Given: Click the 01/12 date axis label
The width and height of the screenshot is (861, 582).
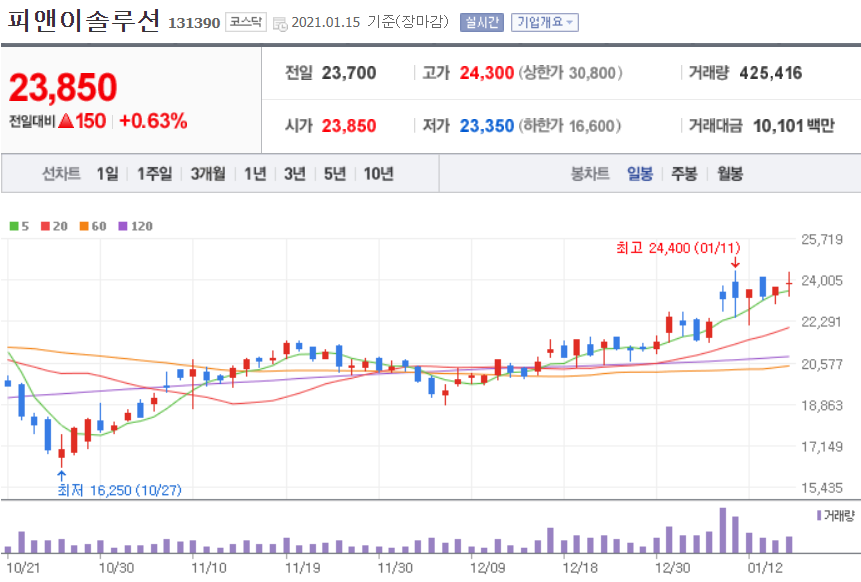Looking at the screenshot, I should [x=765, y=568].
